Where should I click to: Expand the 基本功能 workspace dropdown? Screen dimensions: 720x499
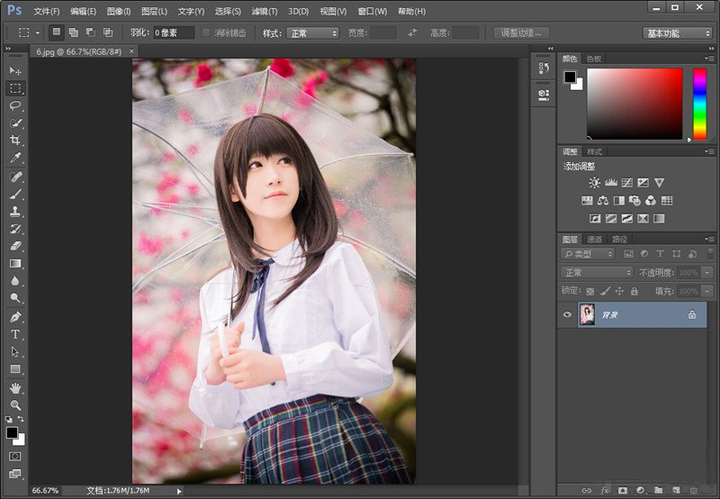coord(677,33)
